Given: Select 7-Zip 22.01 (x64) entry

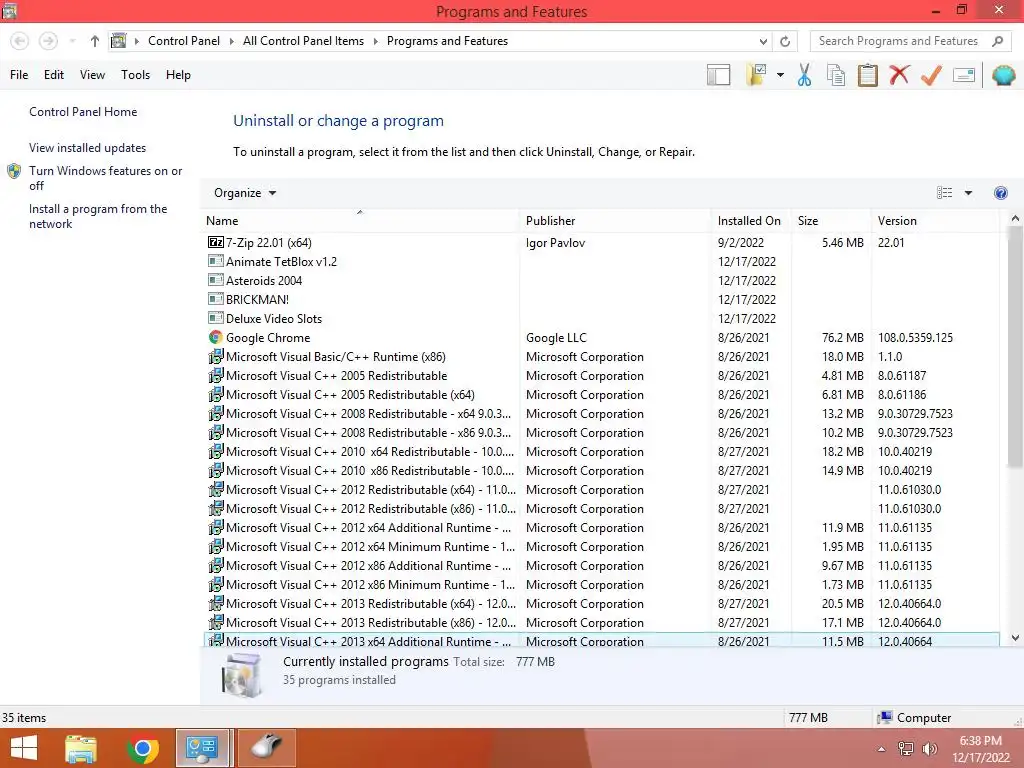Looking at the screenshot, I should point(601,242).
